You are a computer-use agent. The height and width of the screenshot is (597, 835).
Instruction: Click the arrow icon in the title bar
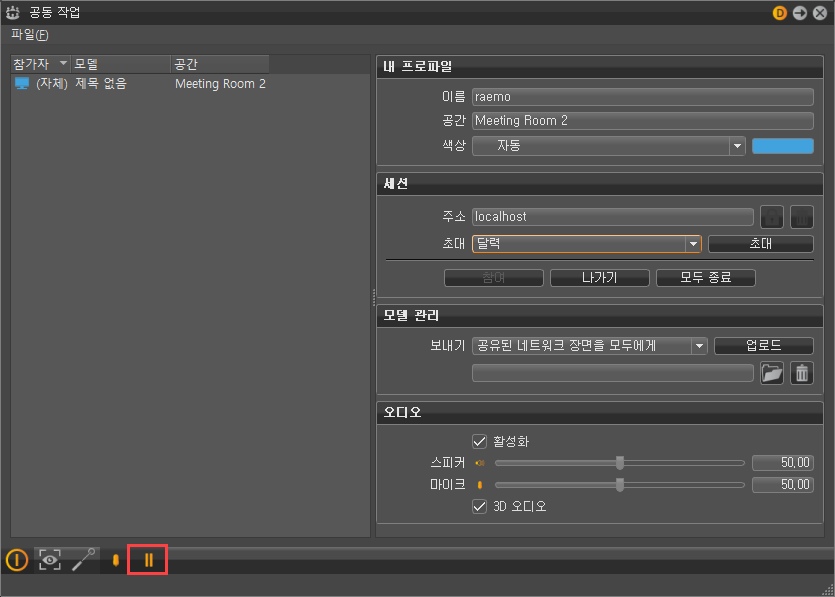point(800,13)
